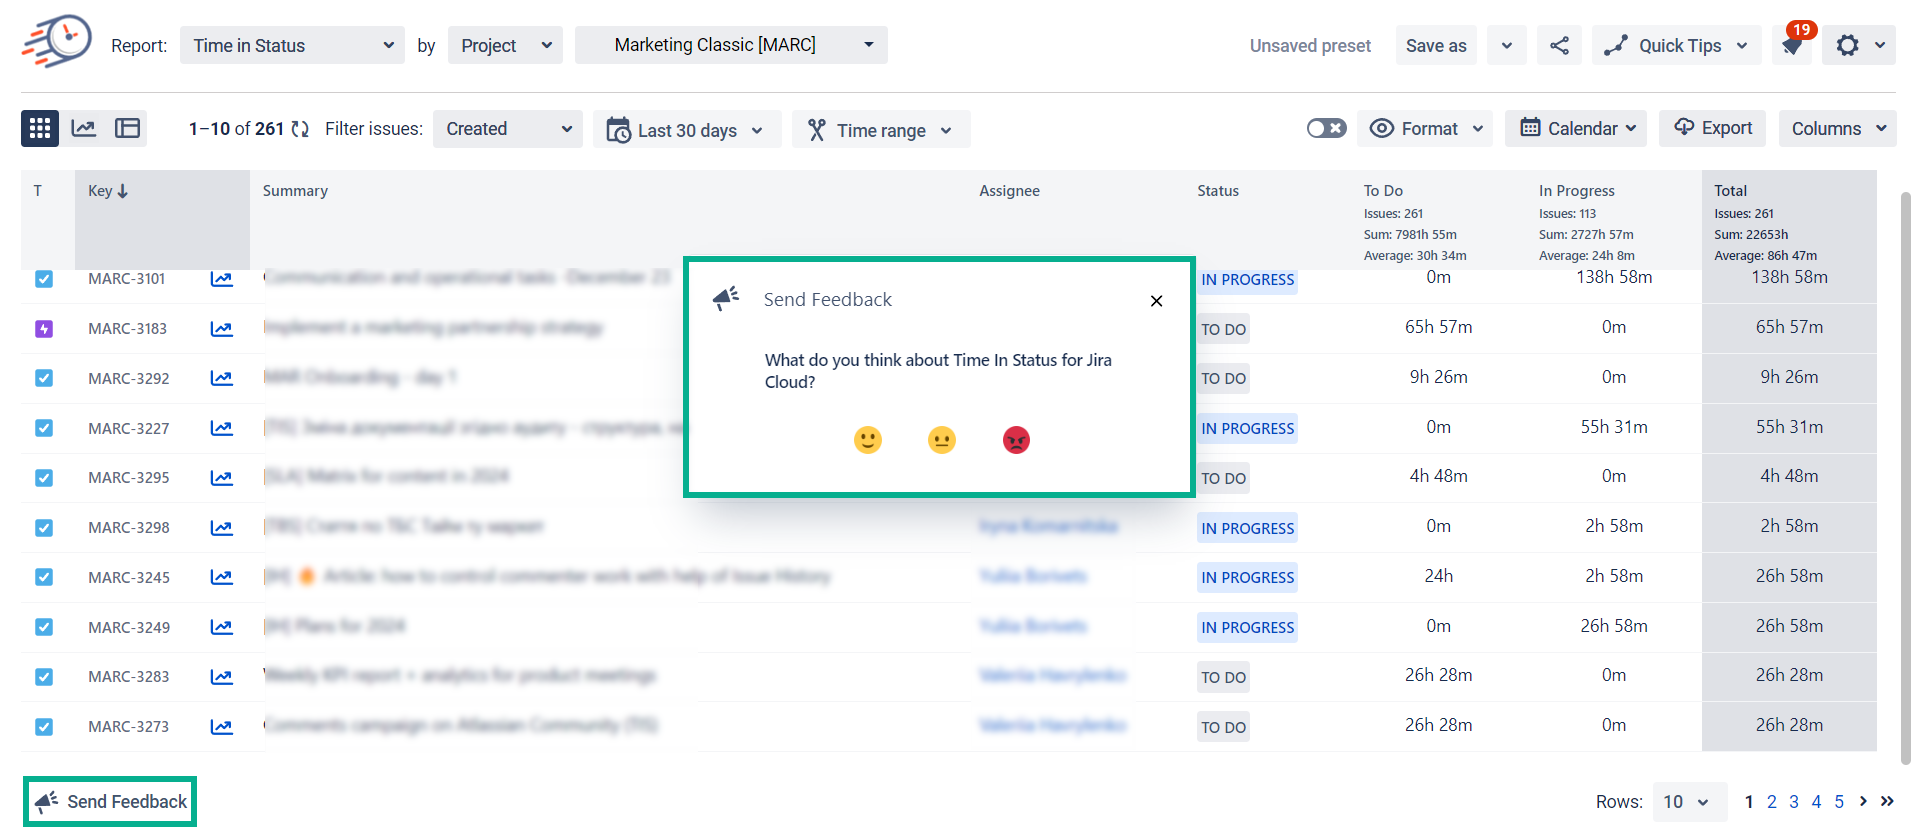
Task: Open the Last 30 days dropdown
Action: [687, 130]
